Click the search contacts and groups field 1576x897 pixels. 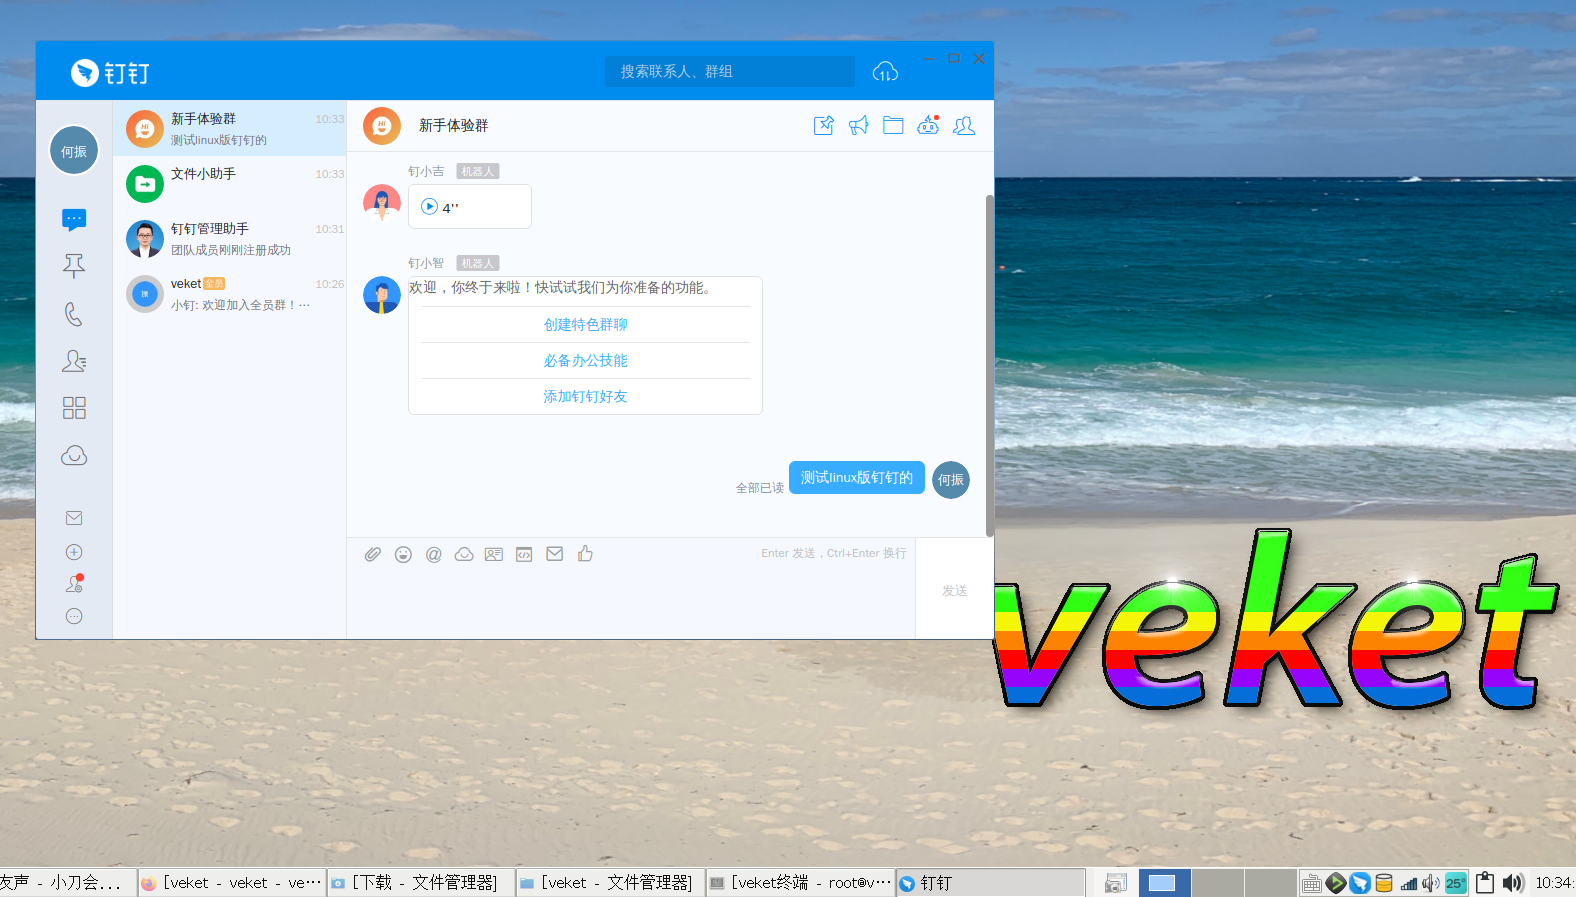730,72
